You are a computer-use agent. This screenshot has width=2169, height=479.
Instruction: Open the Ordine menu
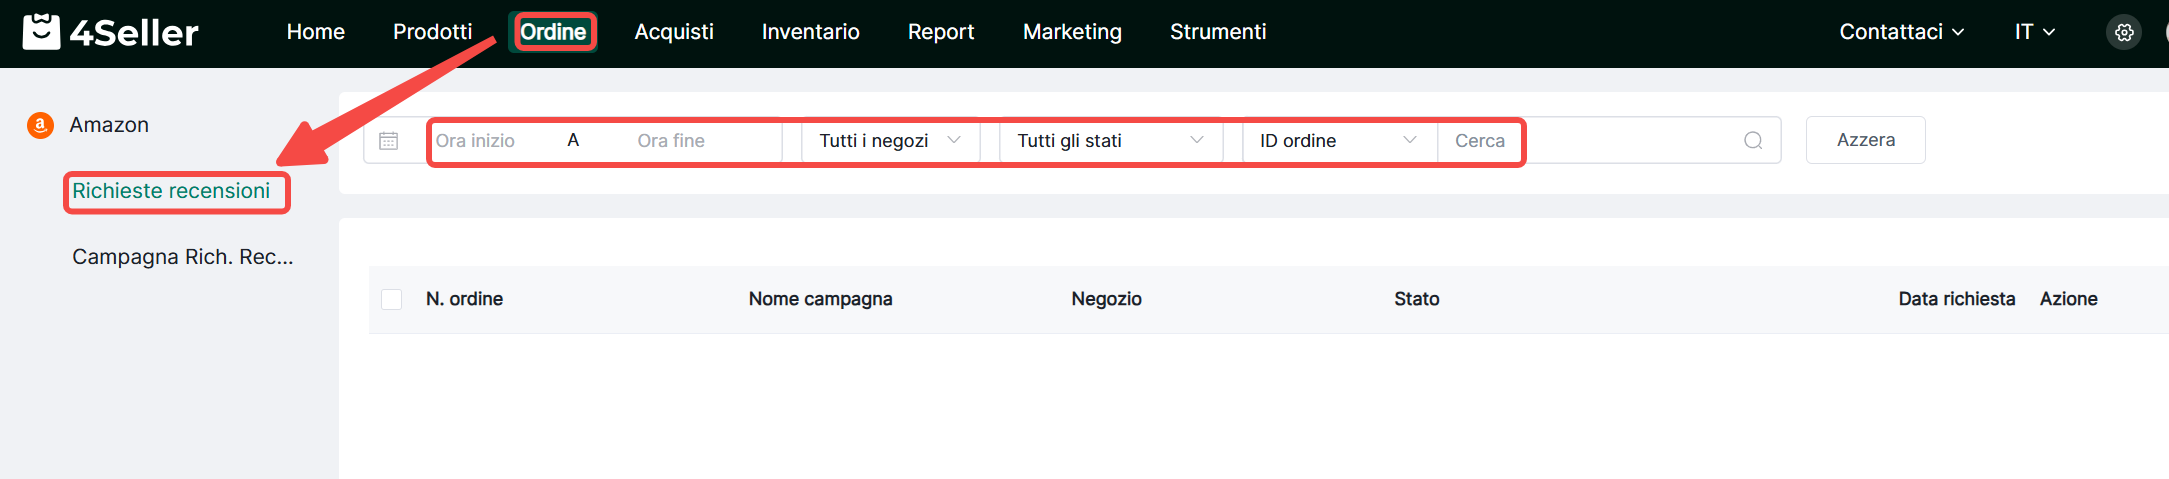click(x=553, y=32)
